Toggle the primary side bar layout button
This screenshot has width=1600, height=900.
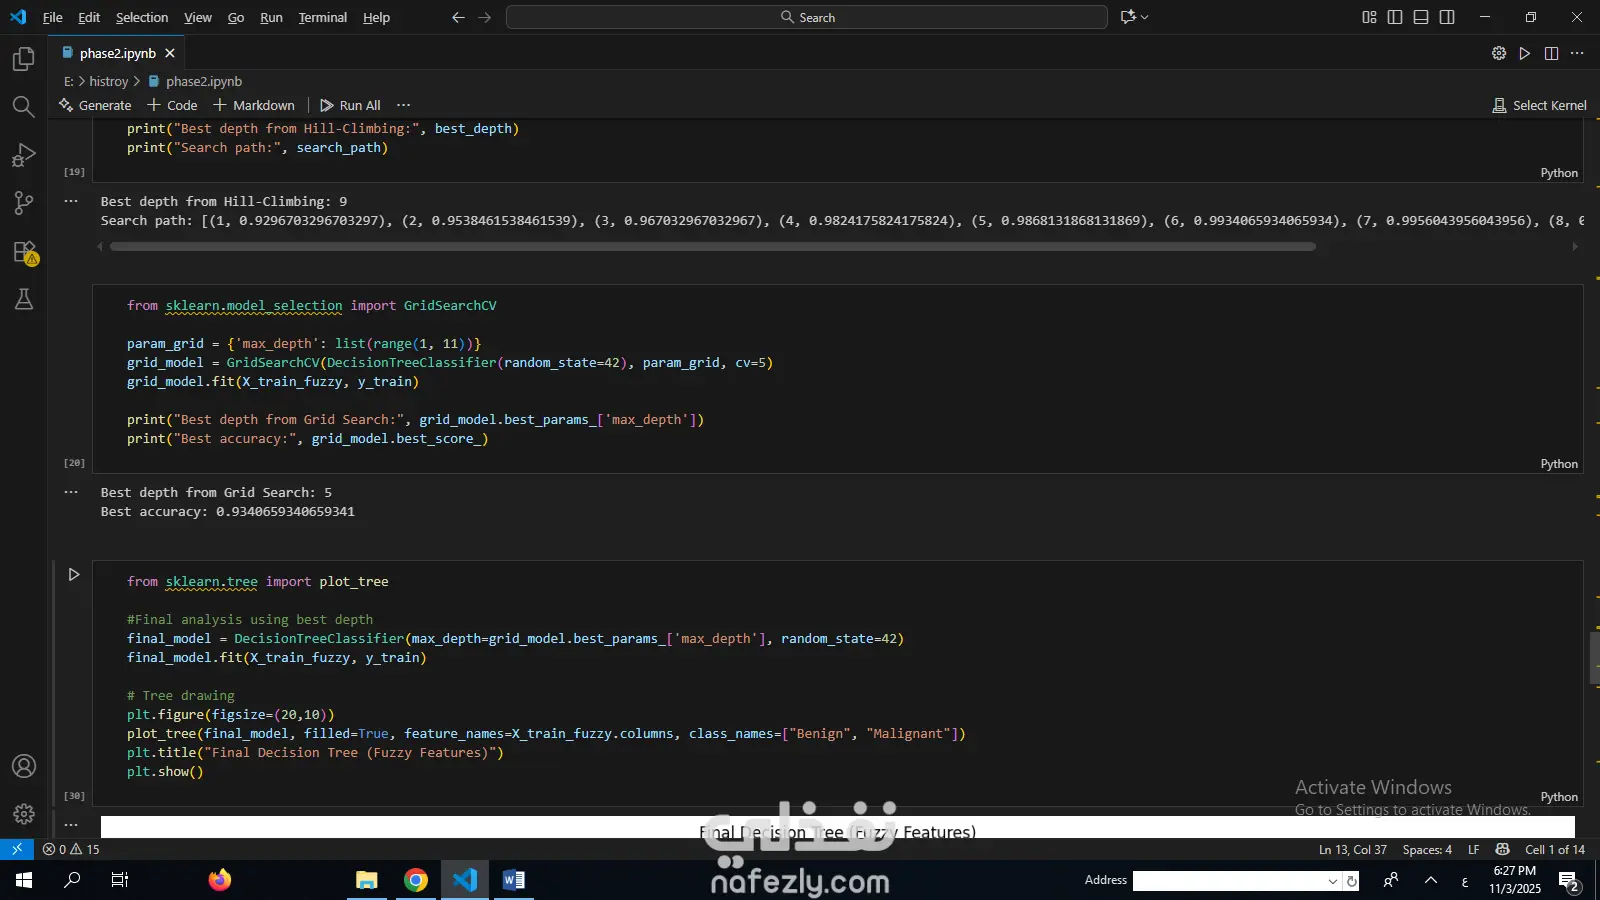(1395, 17)
